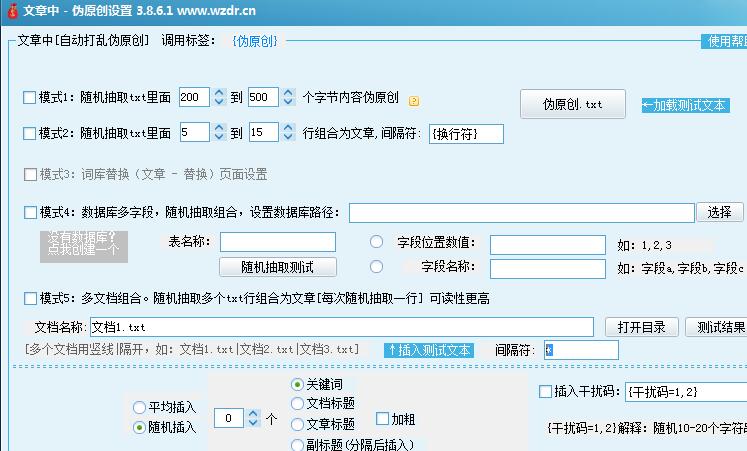Select 平均插入 radio option
This screenshot has height=451, width=747.
[x=139, y=407]
